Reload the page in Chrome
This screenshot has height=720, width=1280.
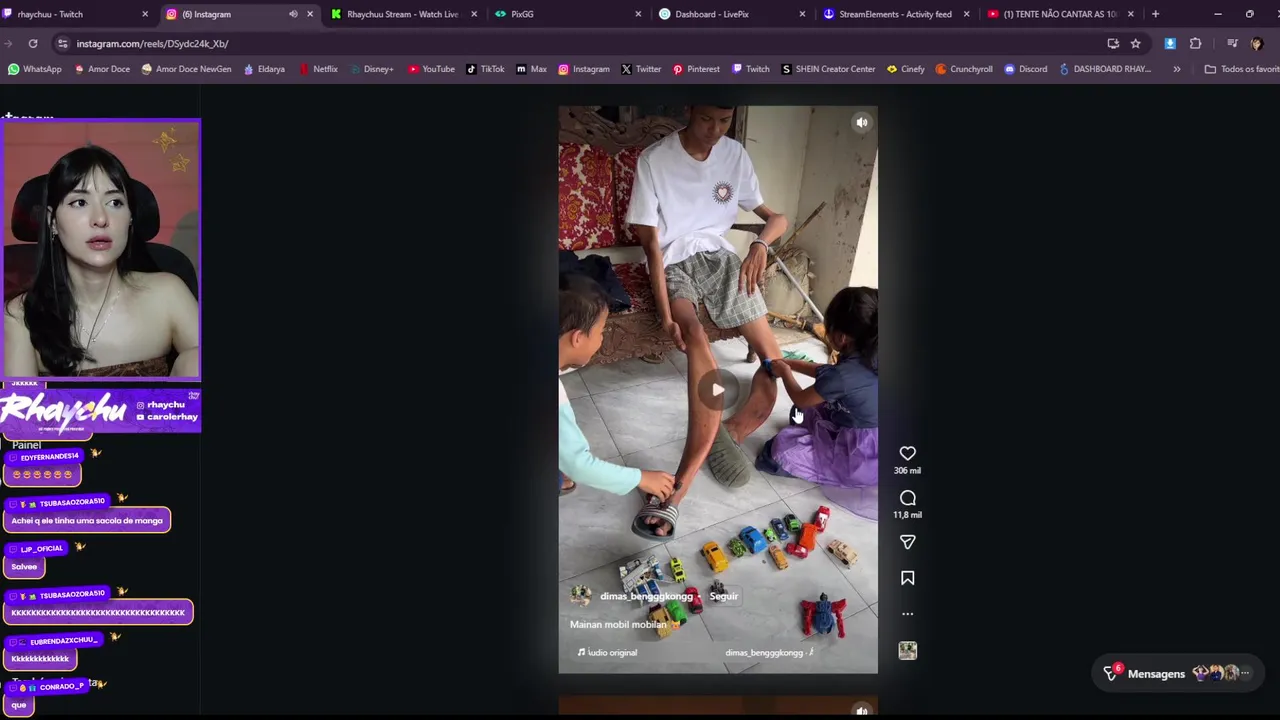point(33,43)
